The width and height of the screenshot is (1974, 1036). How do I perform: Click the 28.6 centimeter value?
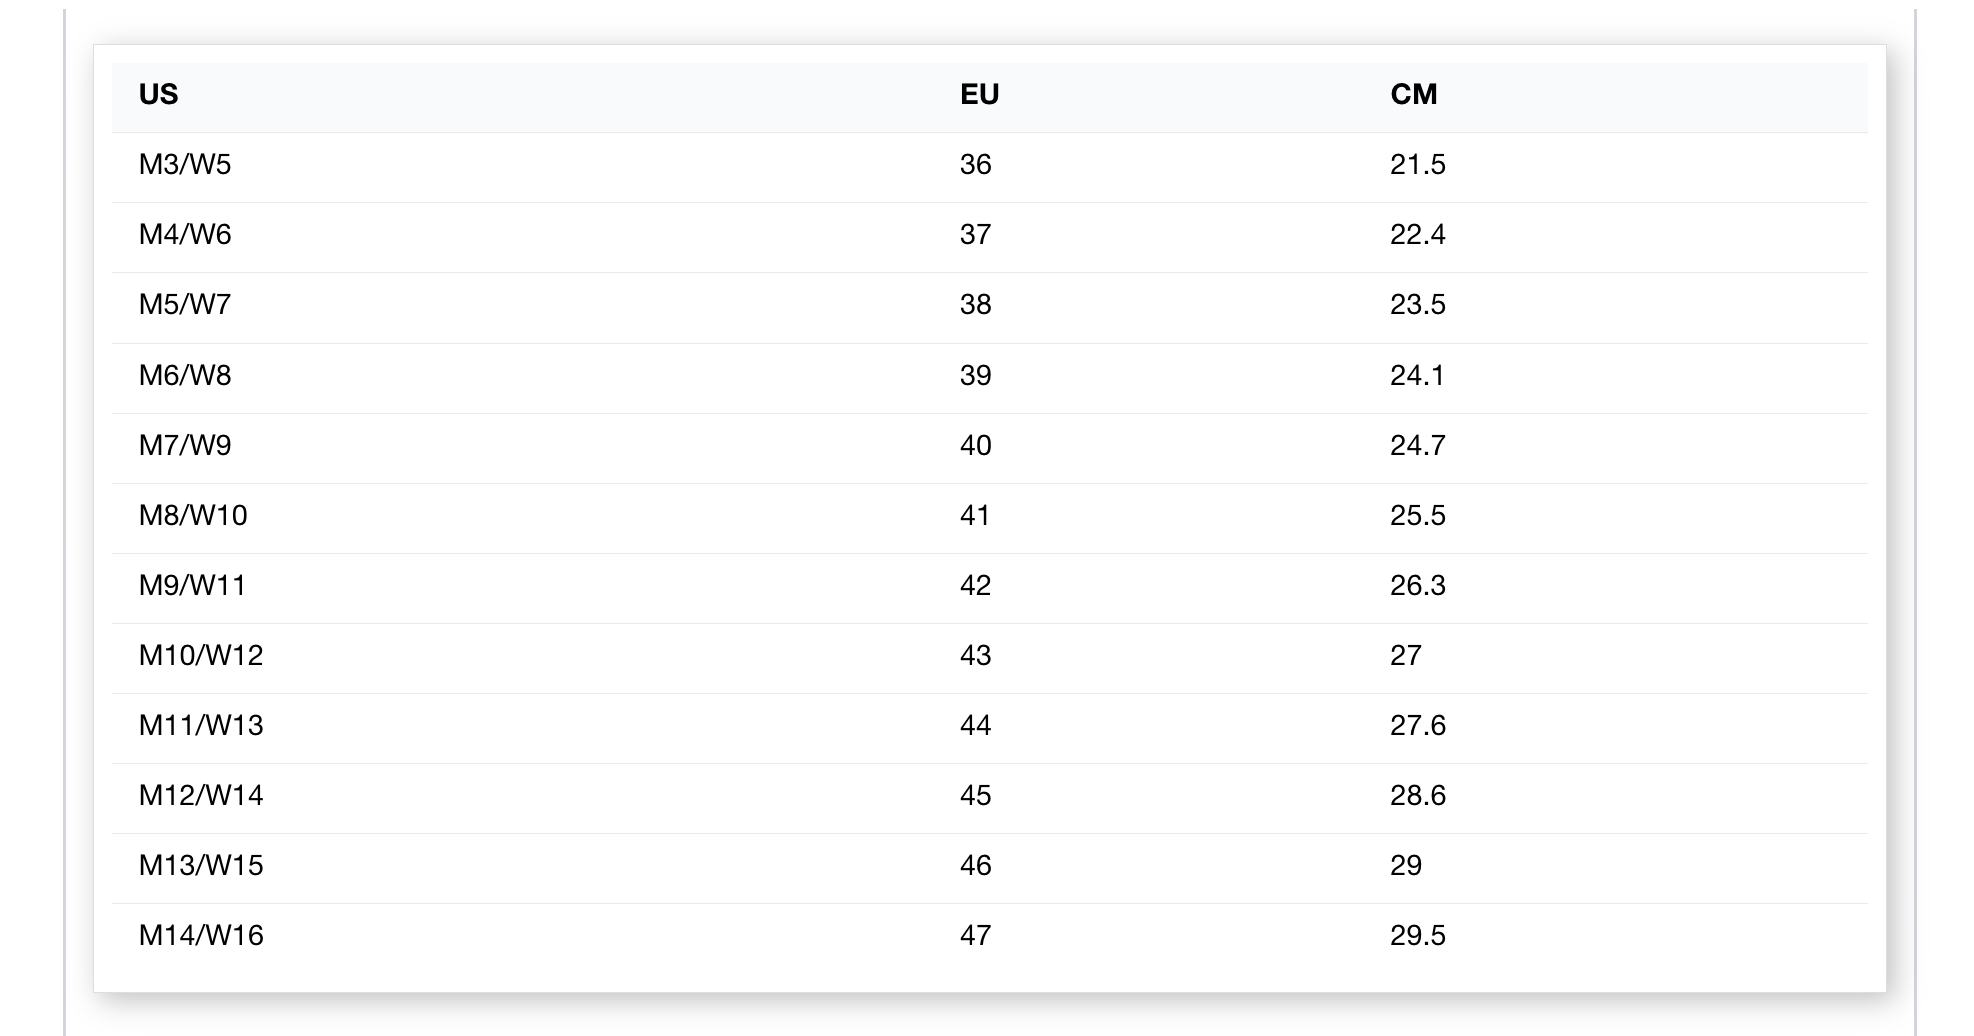coord(1417,795)
